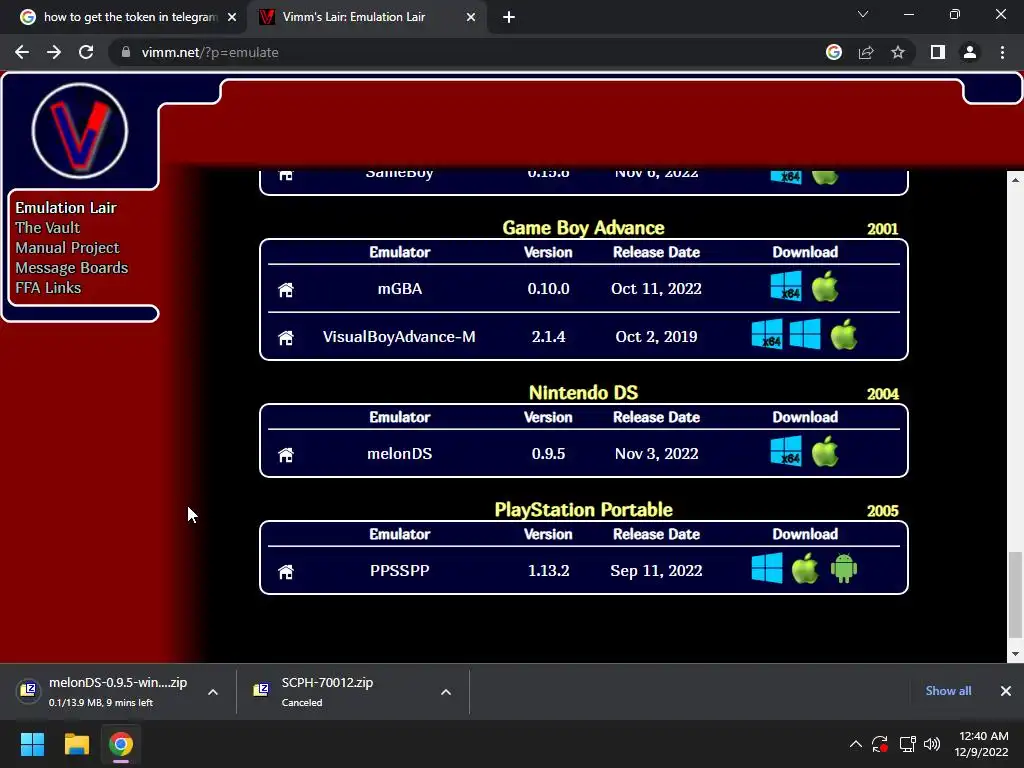Screen dimensions: 1024x768
Task: Click the scrollbar down arrow
Action: pyautogui.click(x=1015, y=654)
